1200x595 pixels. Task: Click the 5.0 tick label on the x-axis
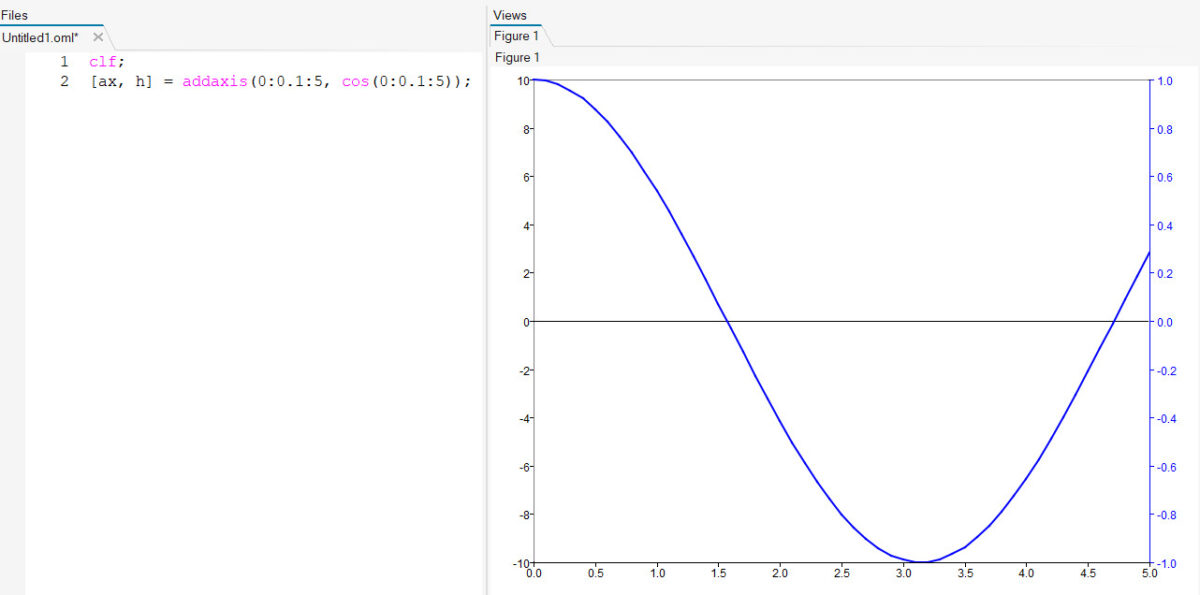1150,574
